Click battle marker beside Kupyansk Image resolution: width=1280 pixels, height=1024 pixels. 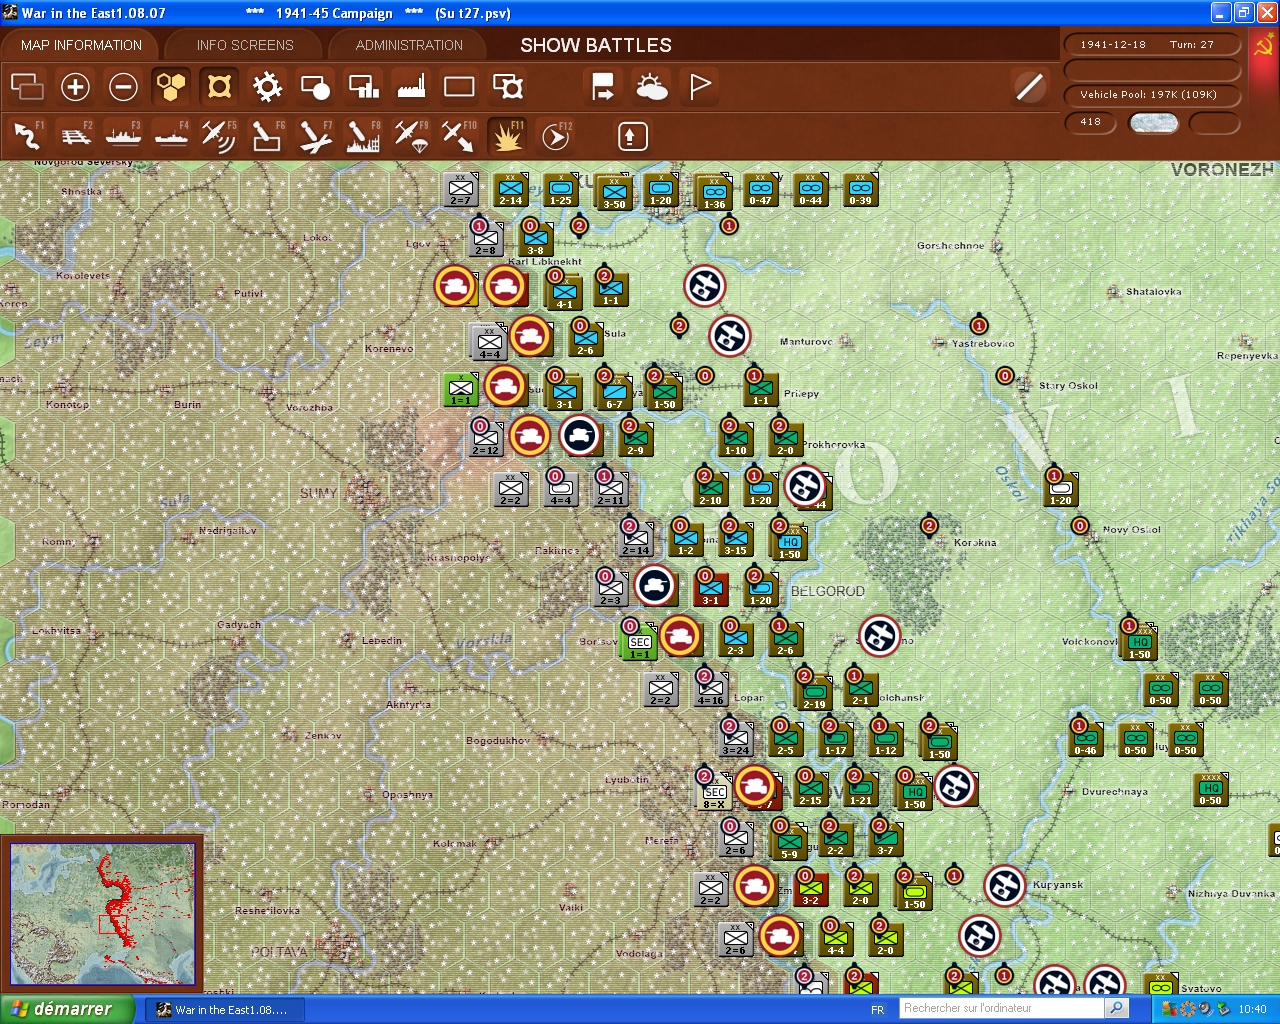(x=1005, y=886)
